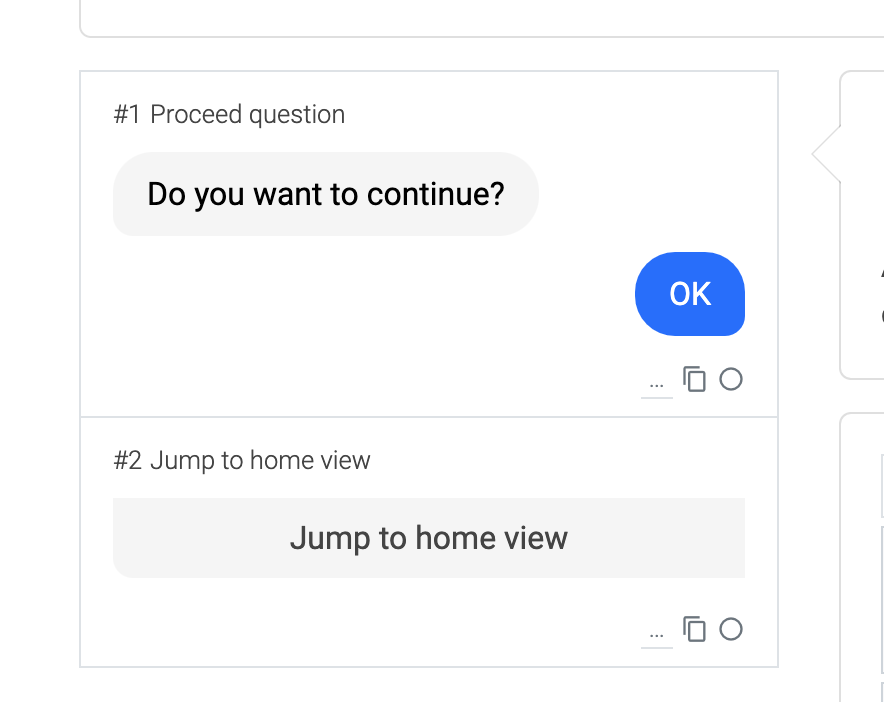Select the copy icon under the OK reply
The image size is (884, 702).
pyautogui.click(x=695, y=379)
